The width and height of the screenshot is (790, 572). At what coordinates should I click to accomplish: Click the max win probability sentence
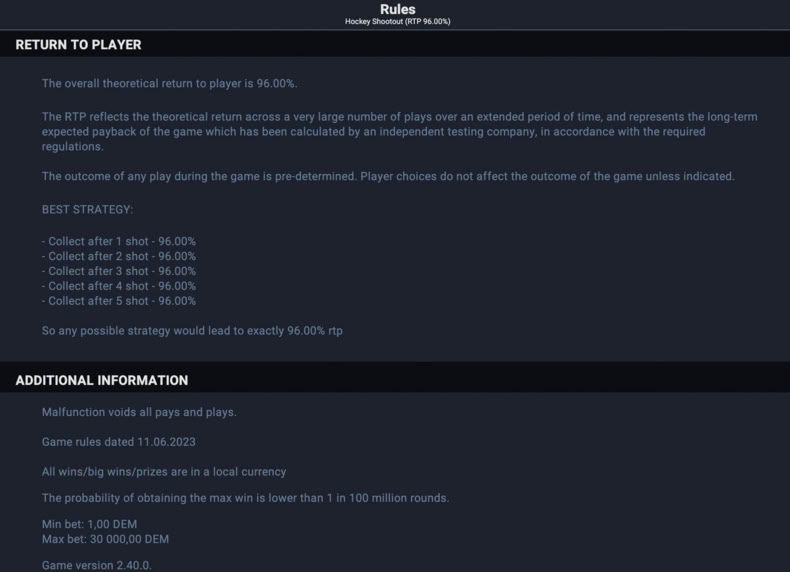tap(245, 498)
